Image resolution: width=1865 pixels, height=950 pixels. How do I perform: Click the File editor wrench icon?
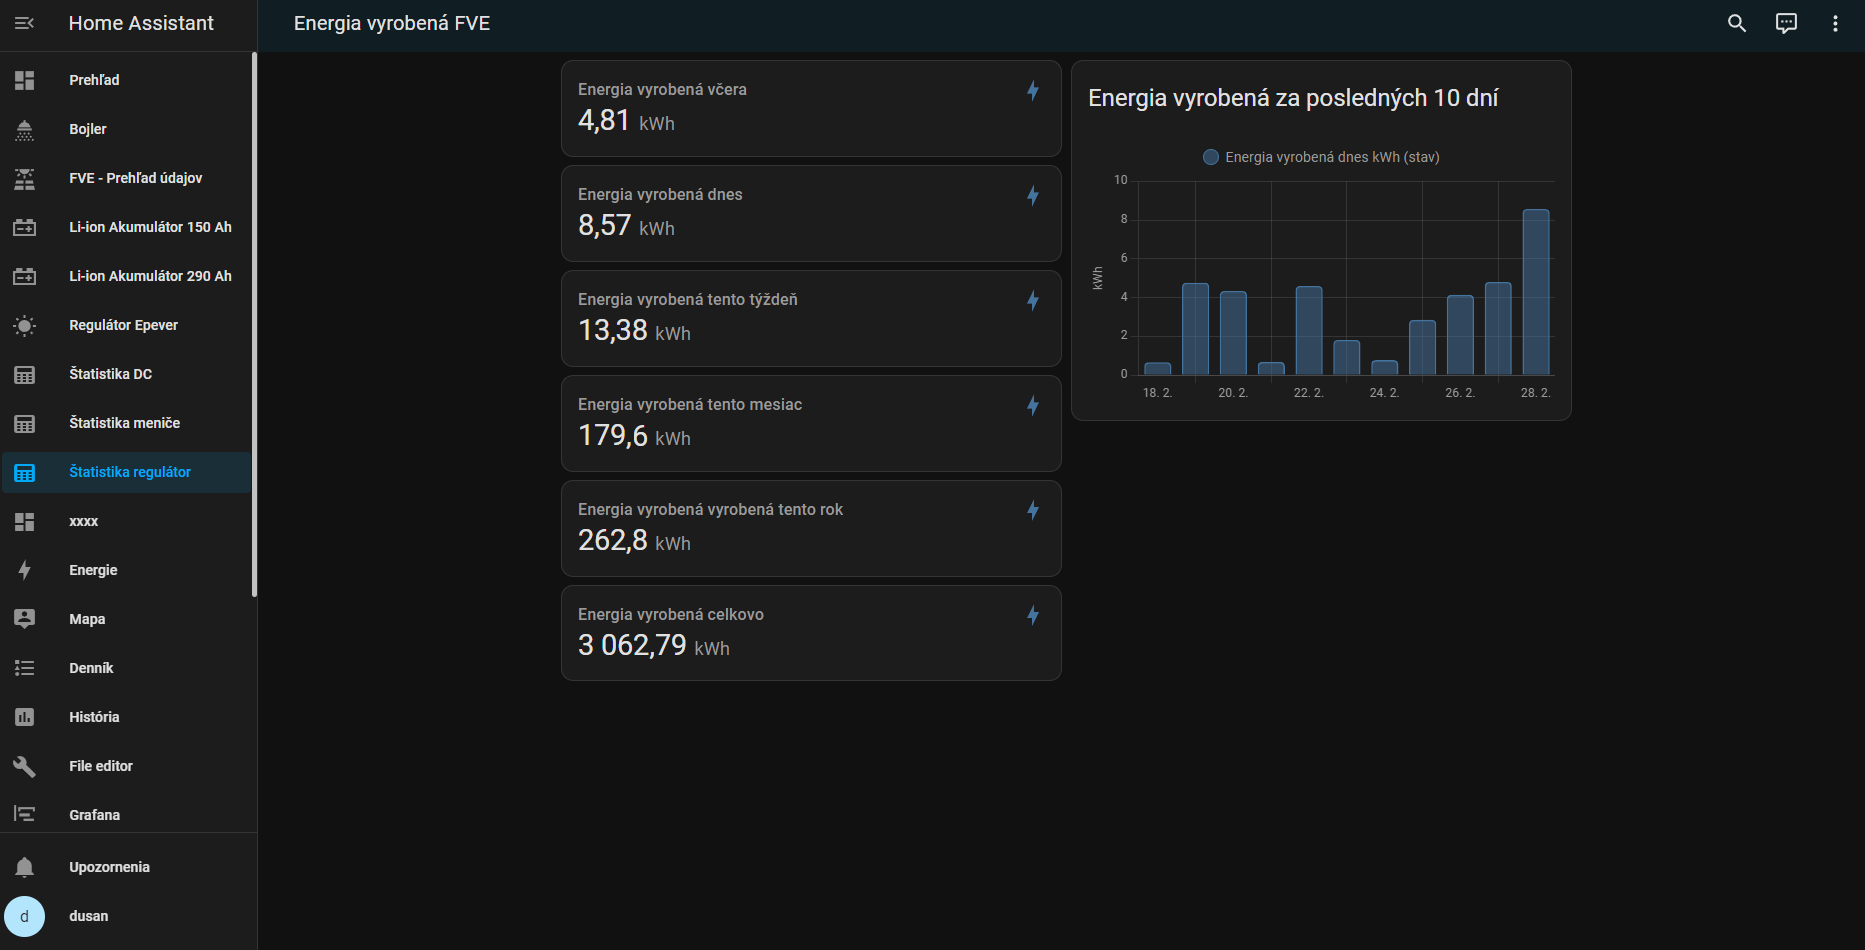pos(25,766)
